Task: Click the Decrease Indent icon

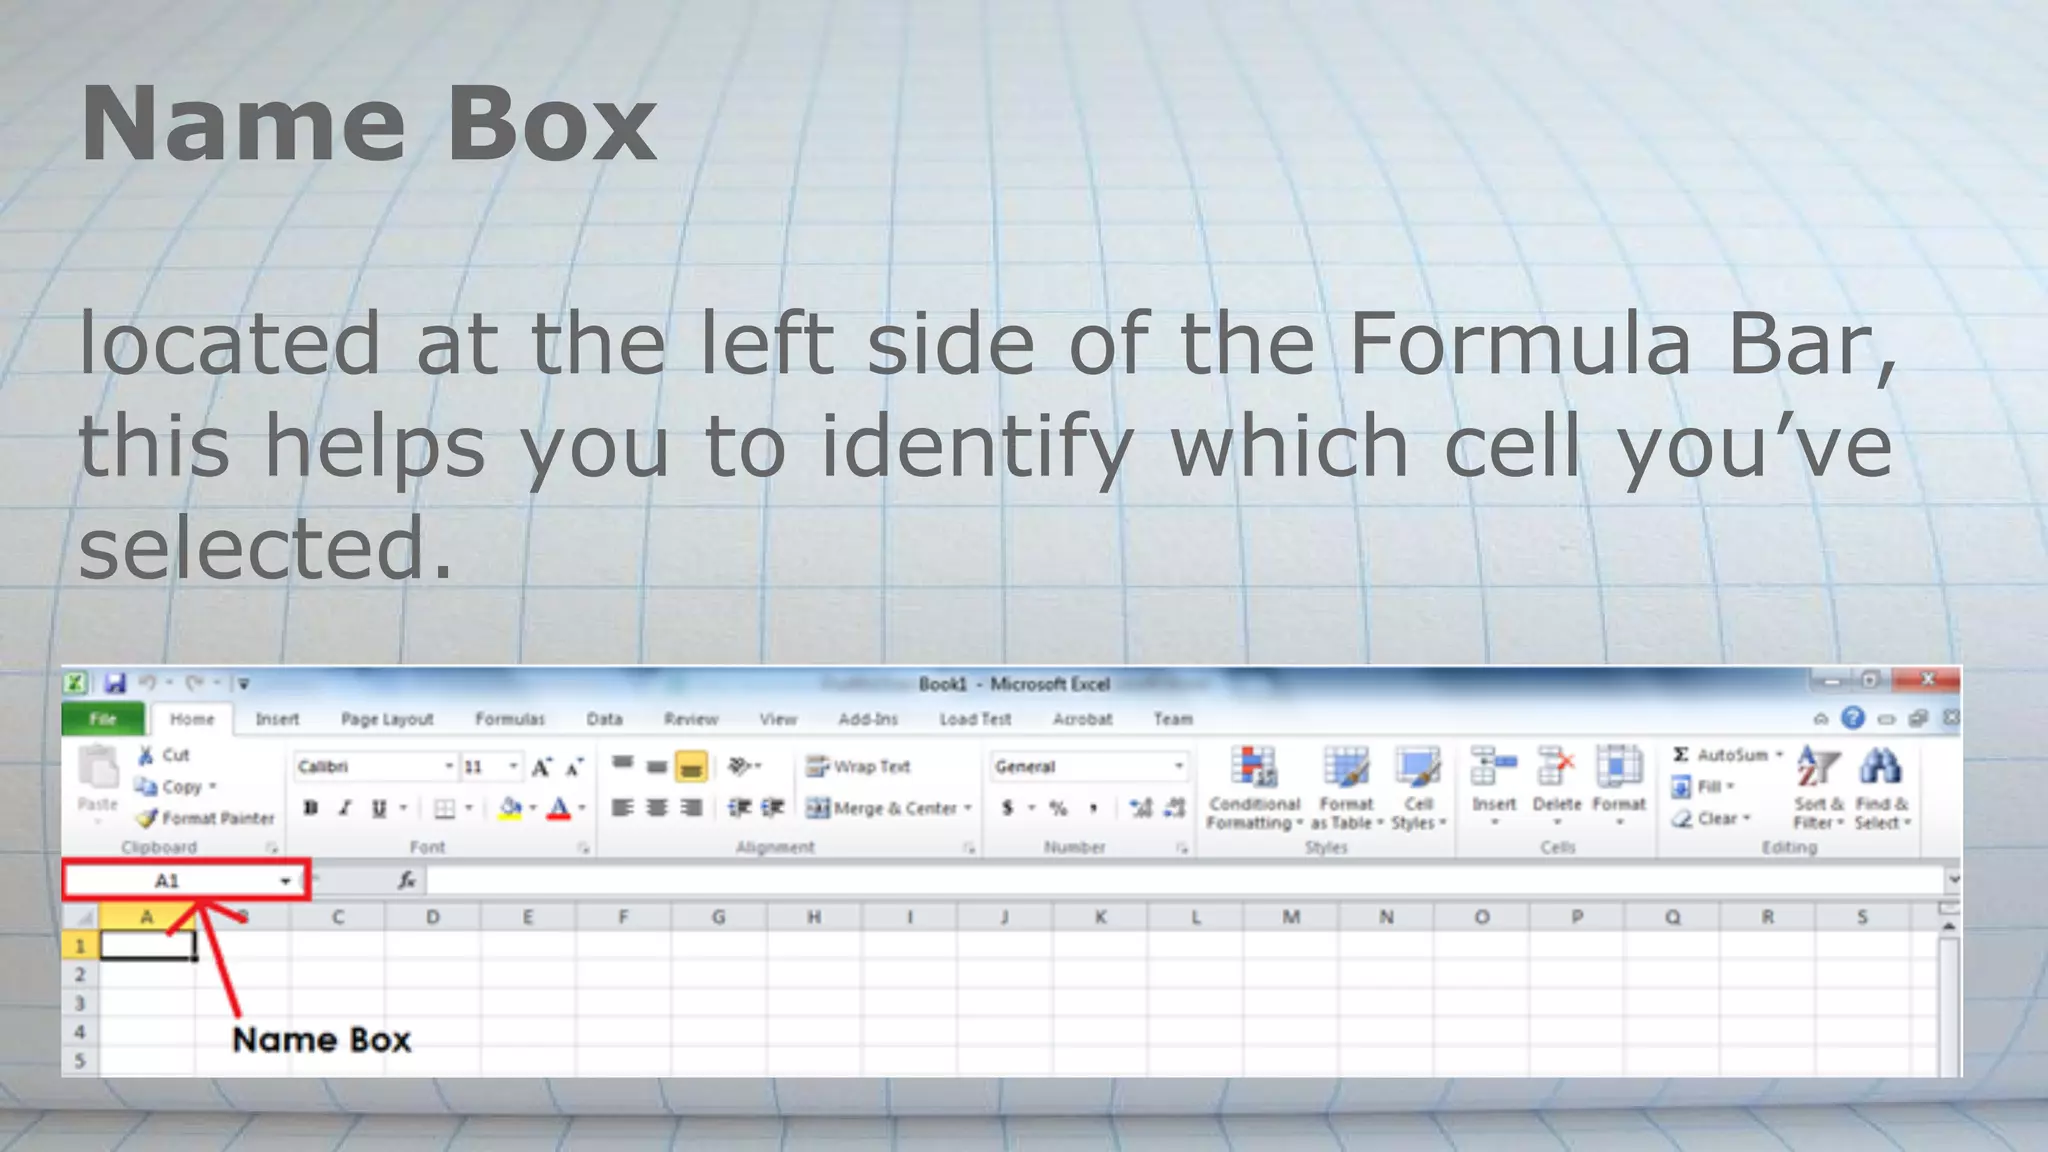Action: 739,808
